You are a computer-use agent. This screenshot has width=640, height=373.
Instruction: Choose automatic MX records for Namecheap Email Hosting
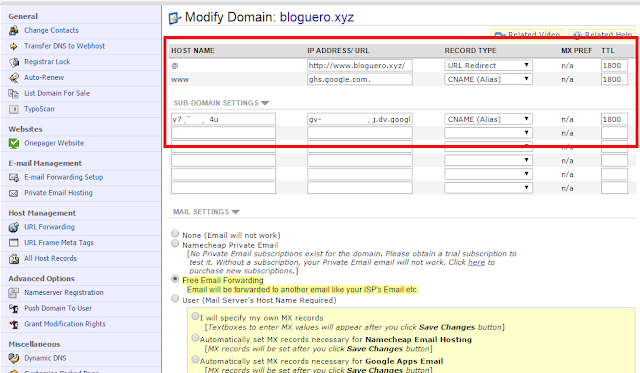[195, 338]
